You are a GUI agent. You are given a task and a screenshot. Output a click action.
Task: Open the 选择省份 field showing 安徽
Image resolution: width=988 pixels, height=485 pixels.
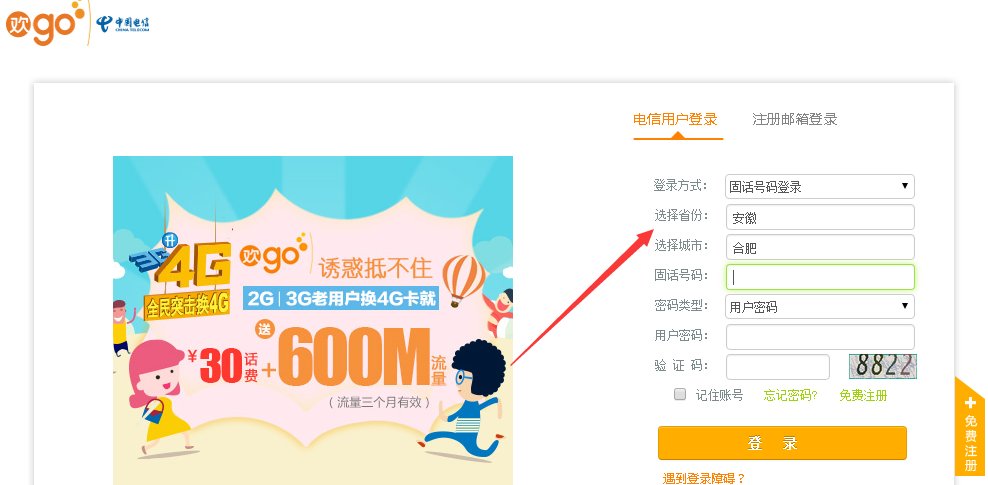820,217
